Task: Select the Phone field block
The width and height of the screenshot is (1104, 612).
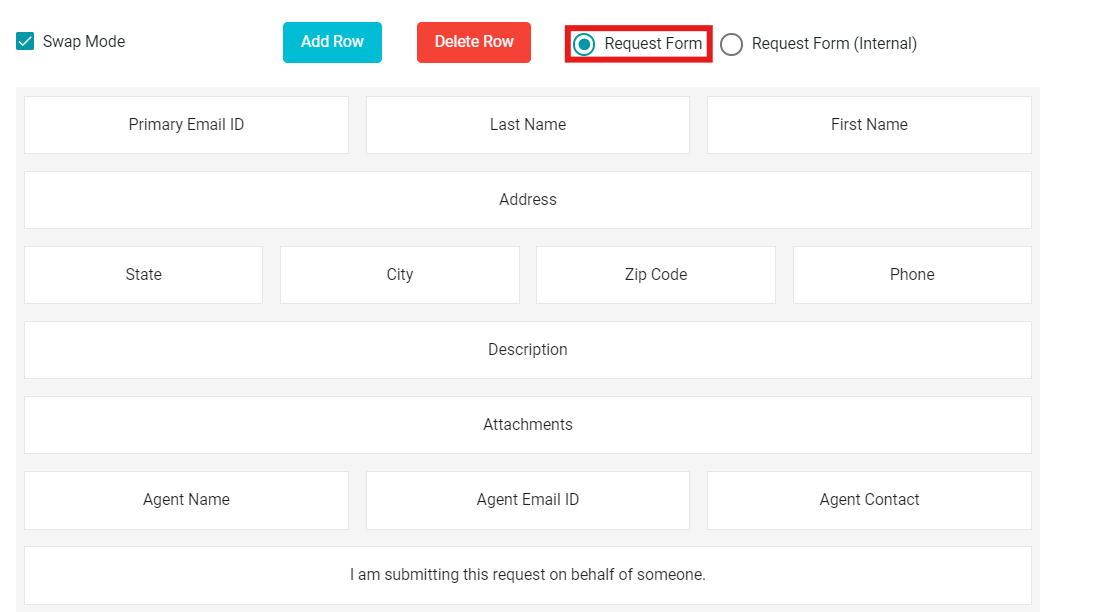Action: [912, 275]
